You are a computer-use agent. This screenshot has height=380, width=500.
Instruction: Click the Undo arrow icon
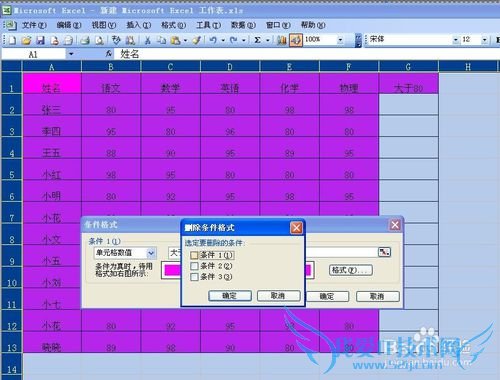(213, 40)
